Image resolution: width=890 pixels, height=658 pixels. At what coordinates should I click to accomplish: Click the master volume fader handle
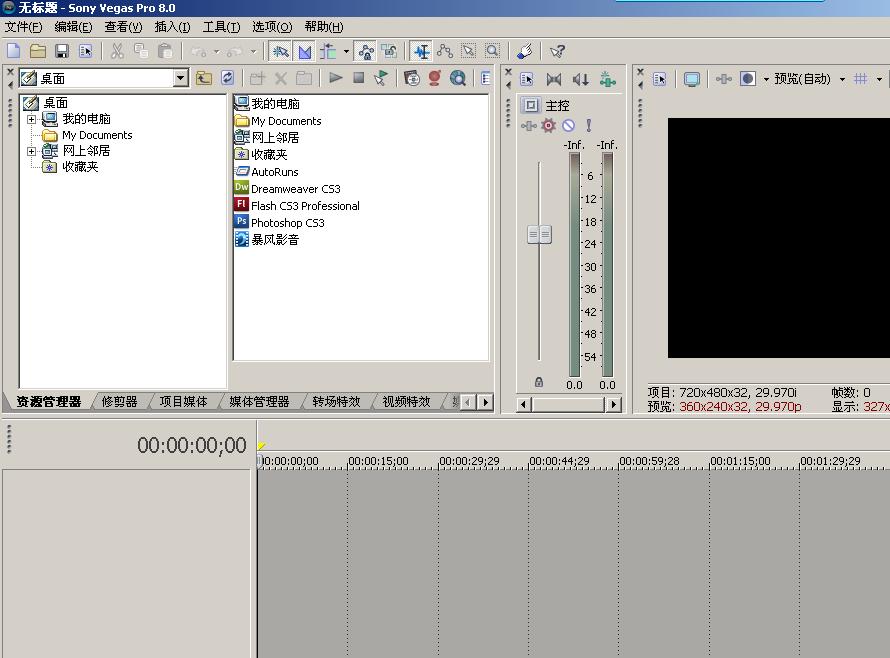coord(539,234)
